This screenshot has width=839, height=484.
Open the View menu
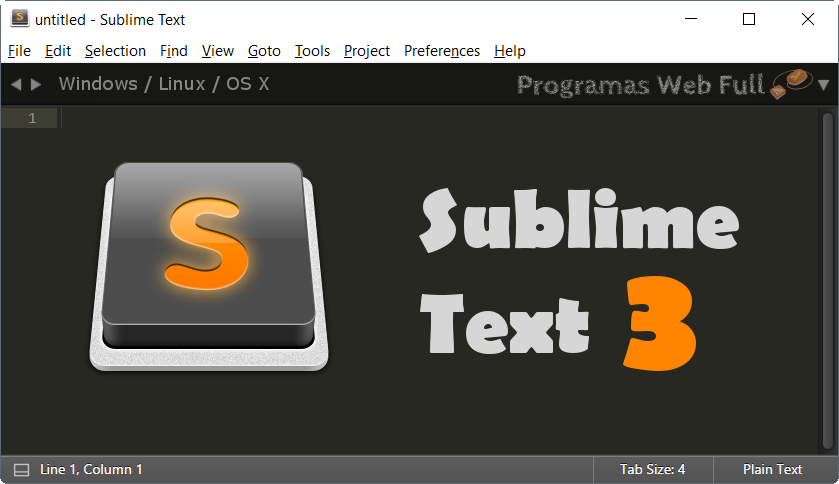[x=218, y=51]
